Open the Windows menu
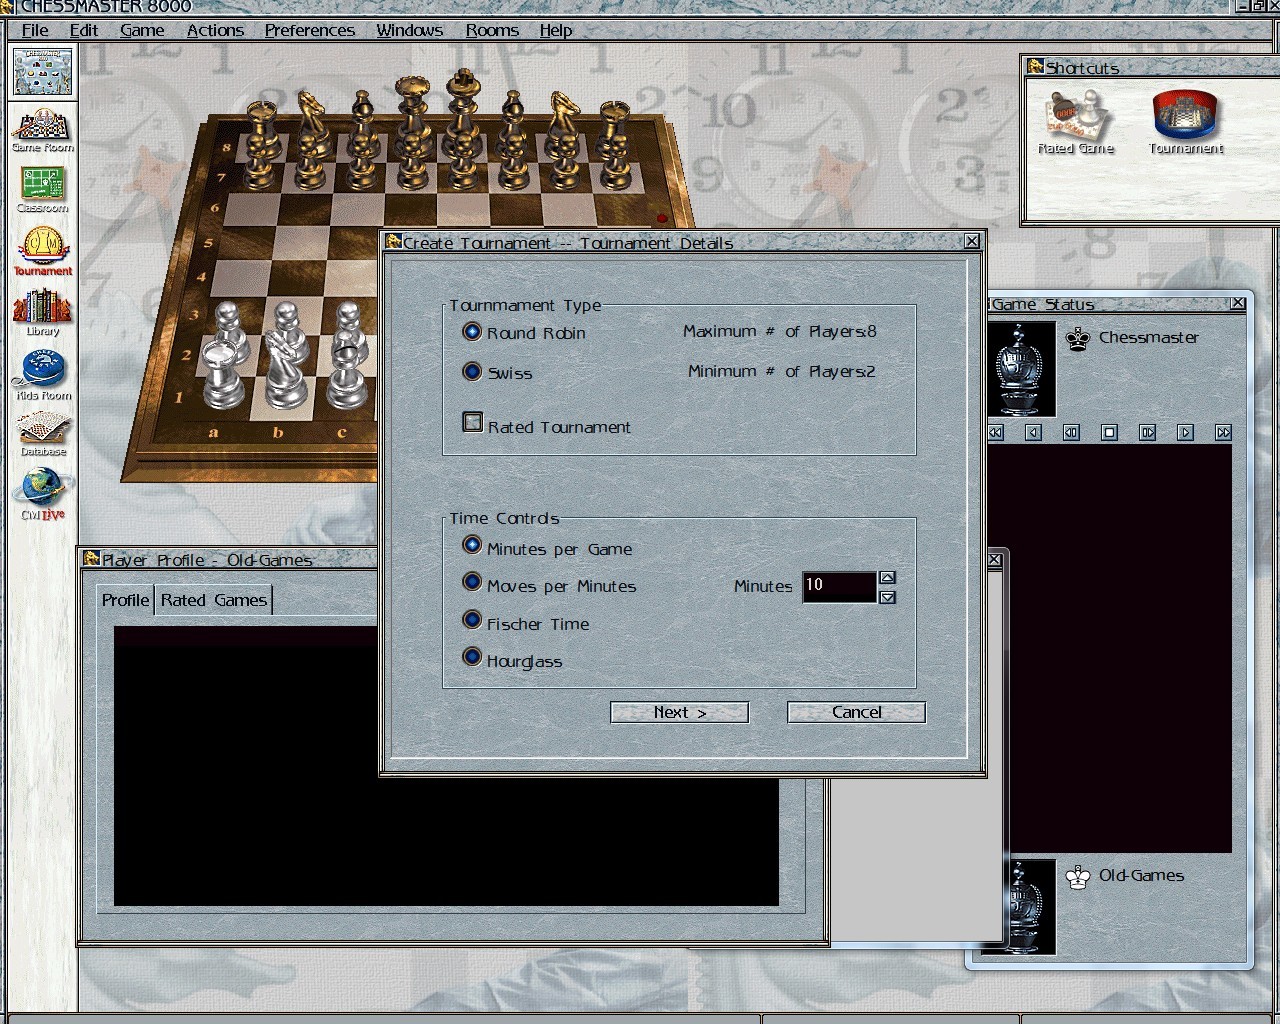The height and width of the screenshot is (1024, 1280). pyautogui.click(x=410, y=30)
